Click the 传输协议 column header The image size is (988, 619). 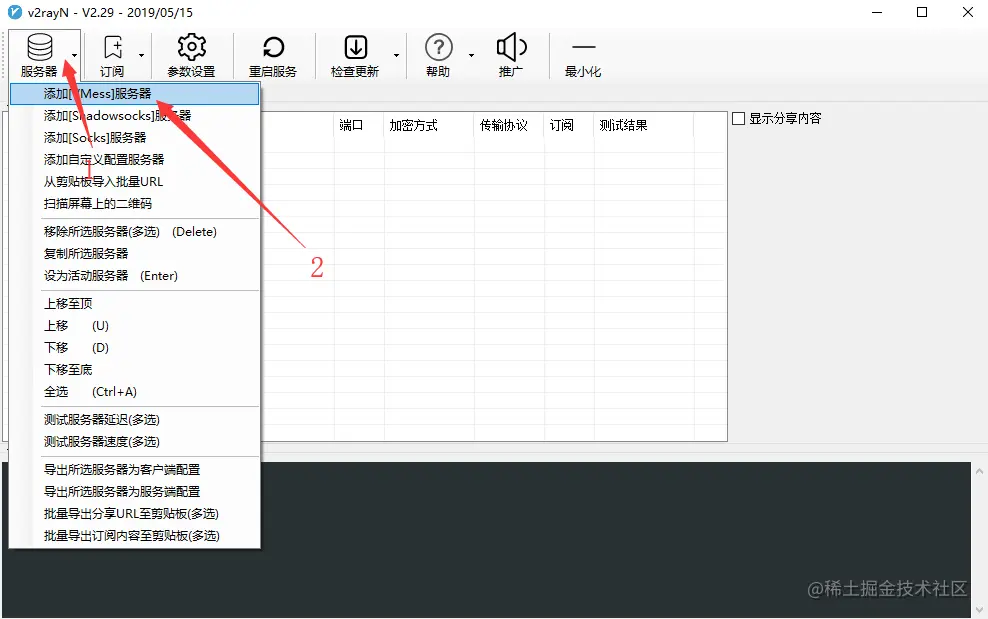509,125
